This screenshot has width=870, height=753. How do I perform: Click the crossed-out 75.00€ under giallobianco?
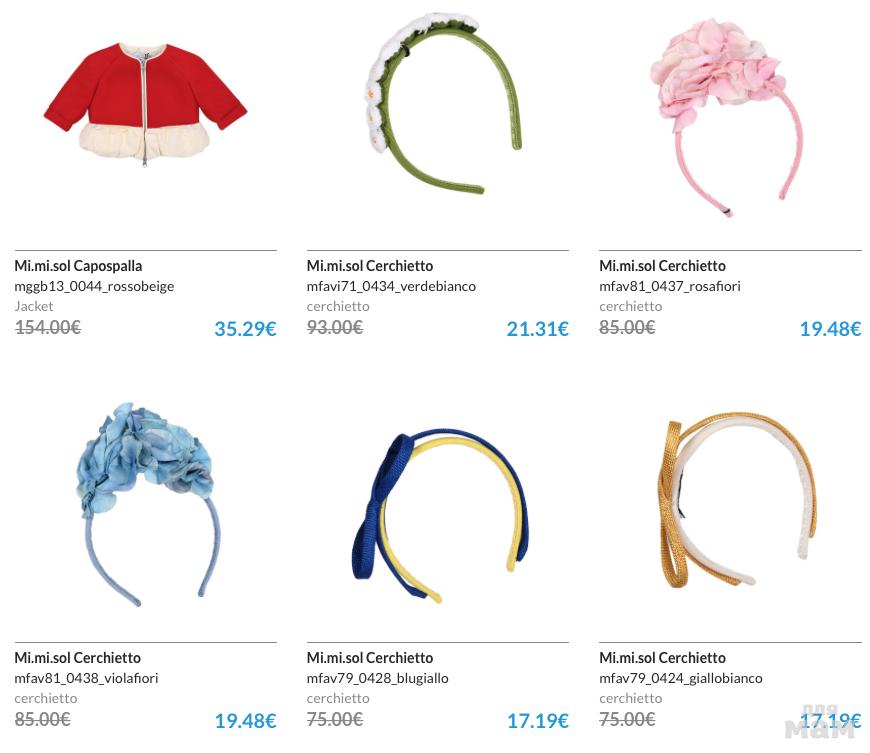(627, 719)
